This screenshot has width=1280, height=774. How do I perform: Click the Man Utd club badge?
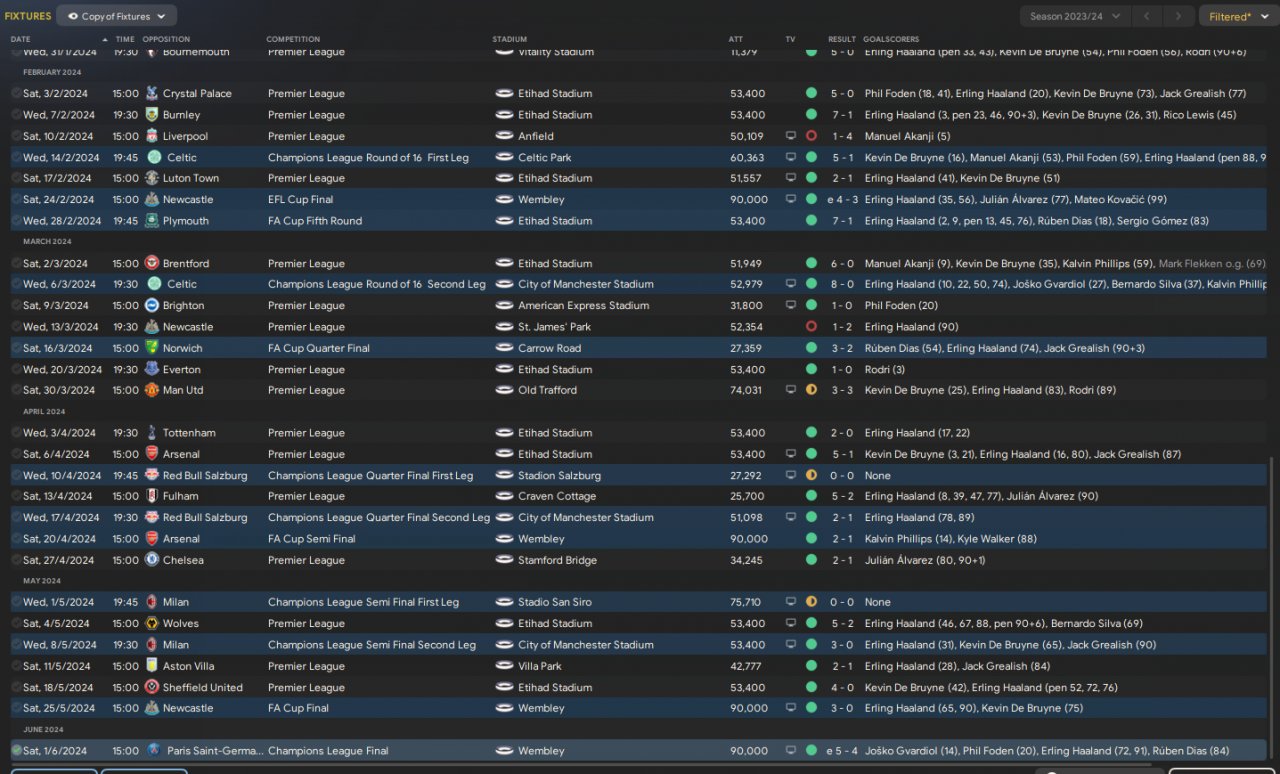(152, 390)
